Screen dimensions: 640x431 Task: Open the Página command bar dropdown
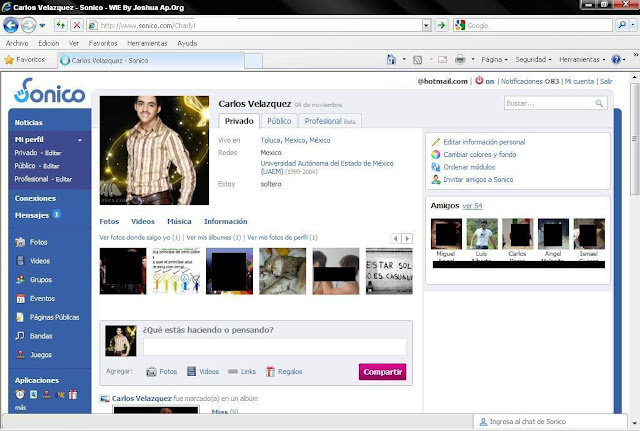coord(494,60)
